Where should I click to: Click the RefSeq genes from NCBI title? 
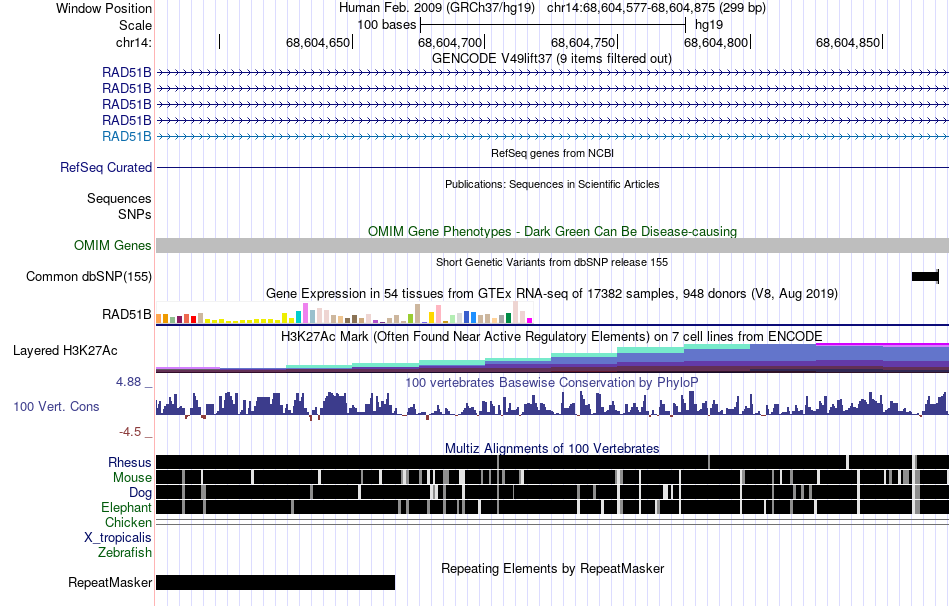pos(552,153)
